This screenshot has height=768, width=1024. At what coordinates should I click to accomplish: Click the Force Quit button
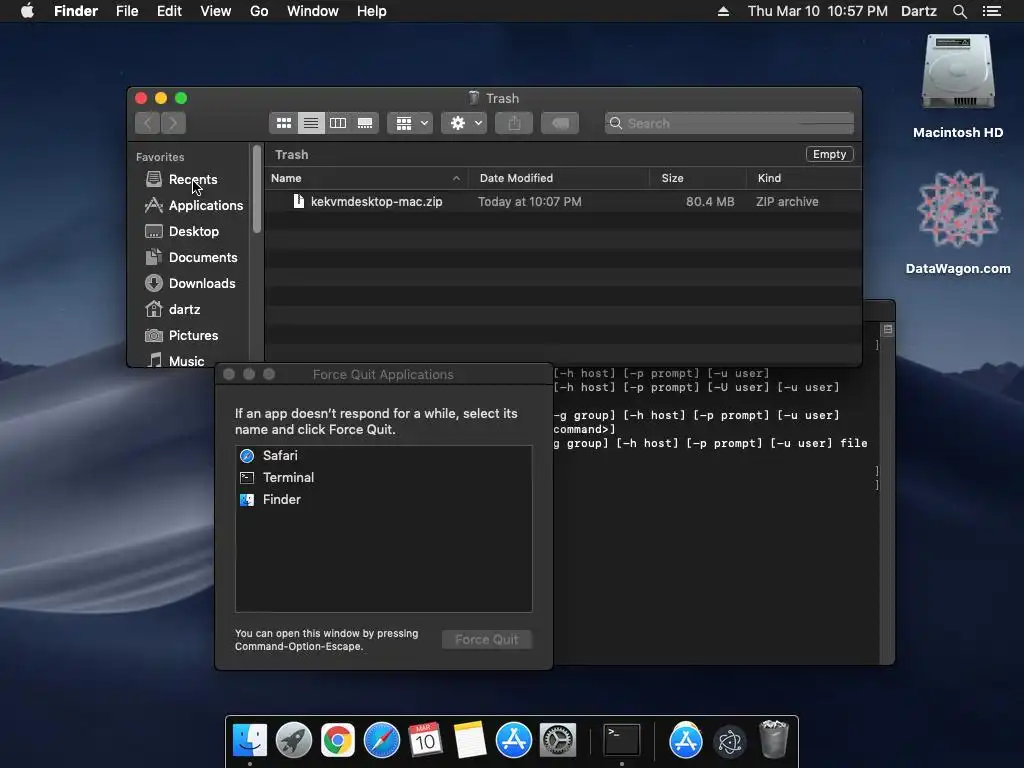(x=487, y=639)
